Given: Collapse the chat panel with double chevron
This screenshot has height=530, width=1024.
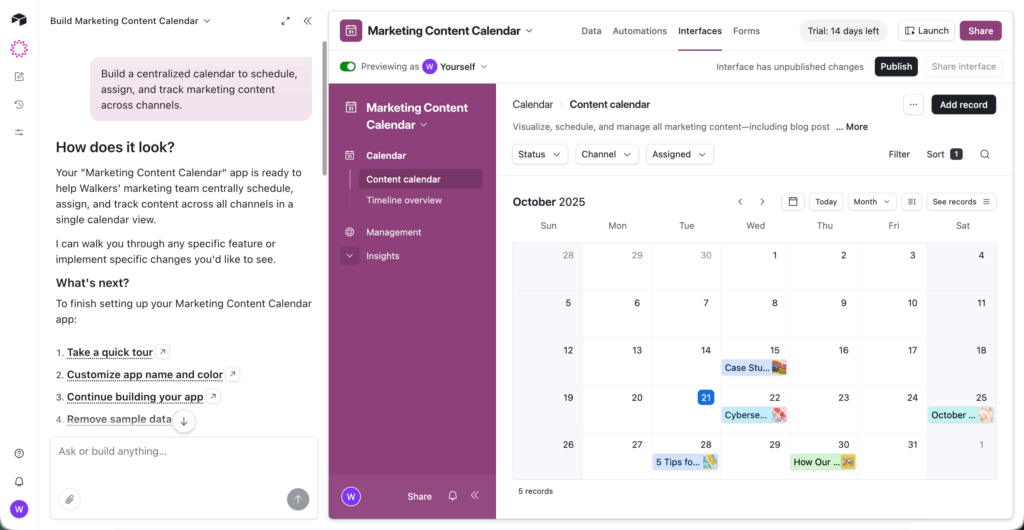Looking at the screenshot, I should pos(307,20).
